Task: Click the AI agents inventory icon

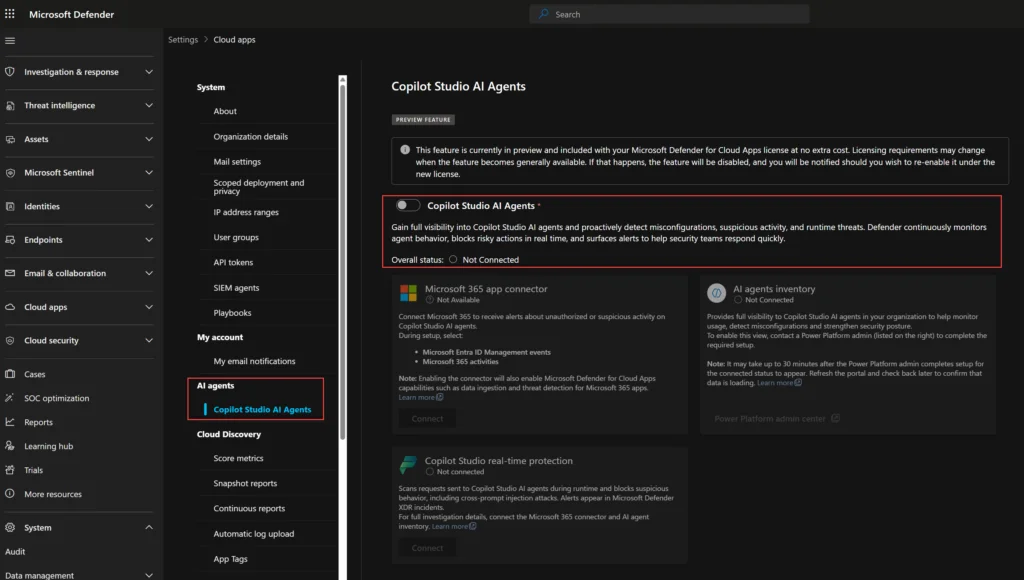Action: coord(716,293)
